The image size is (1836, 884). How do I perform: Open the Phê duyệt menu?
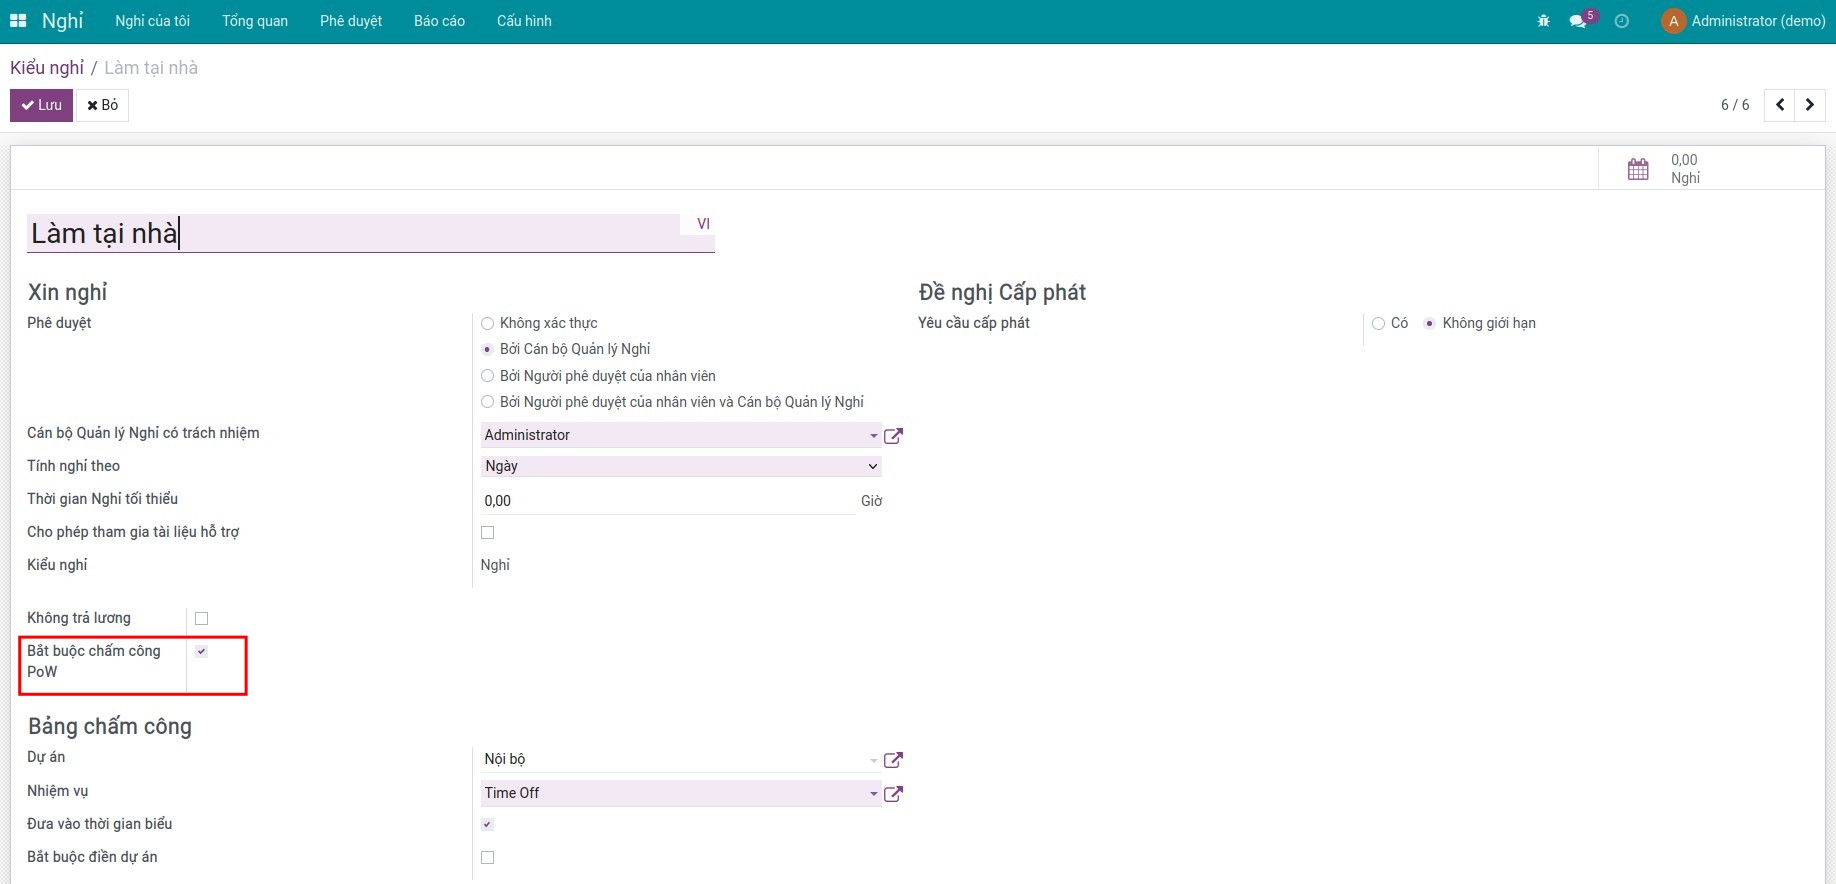350,21
